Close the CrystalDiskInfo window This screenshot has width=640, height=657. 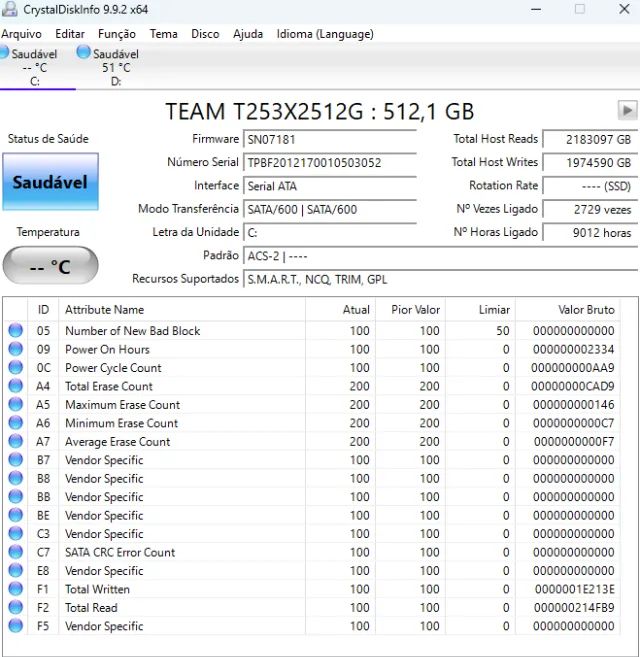[624, 9]
